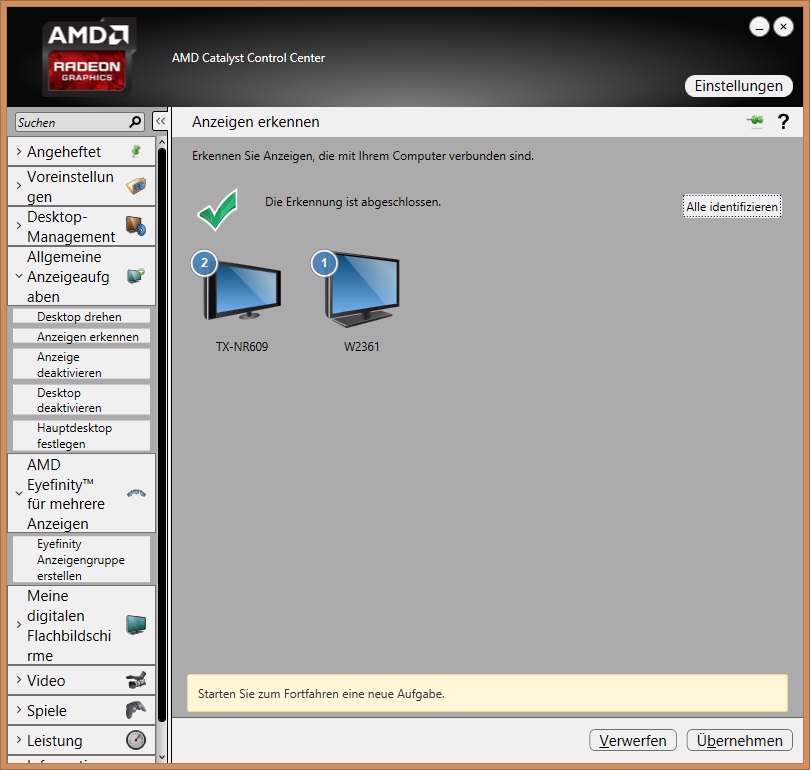810x770 pixels.
Task: Click the TX-NR609 label text
Action: 242,347
